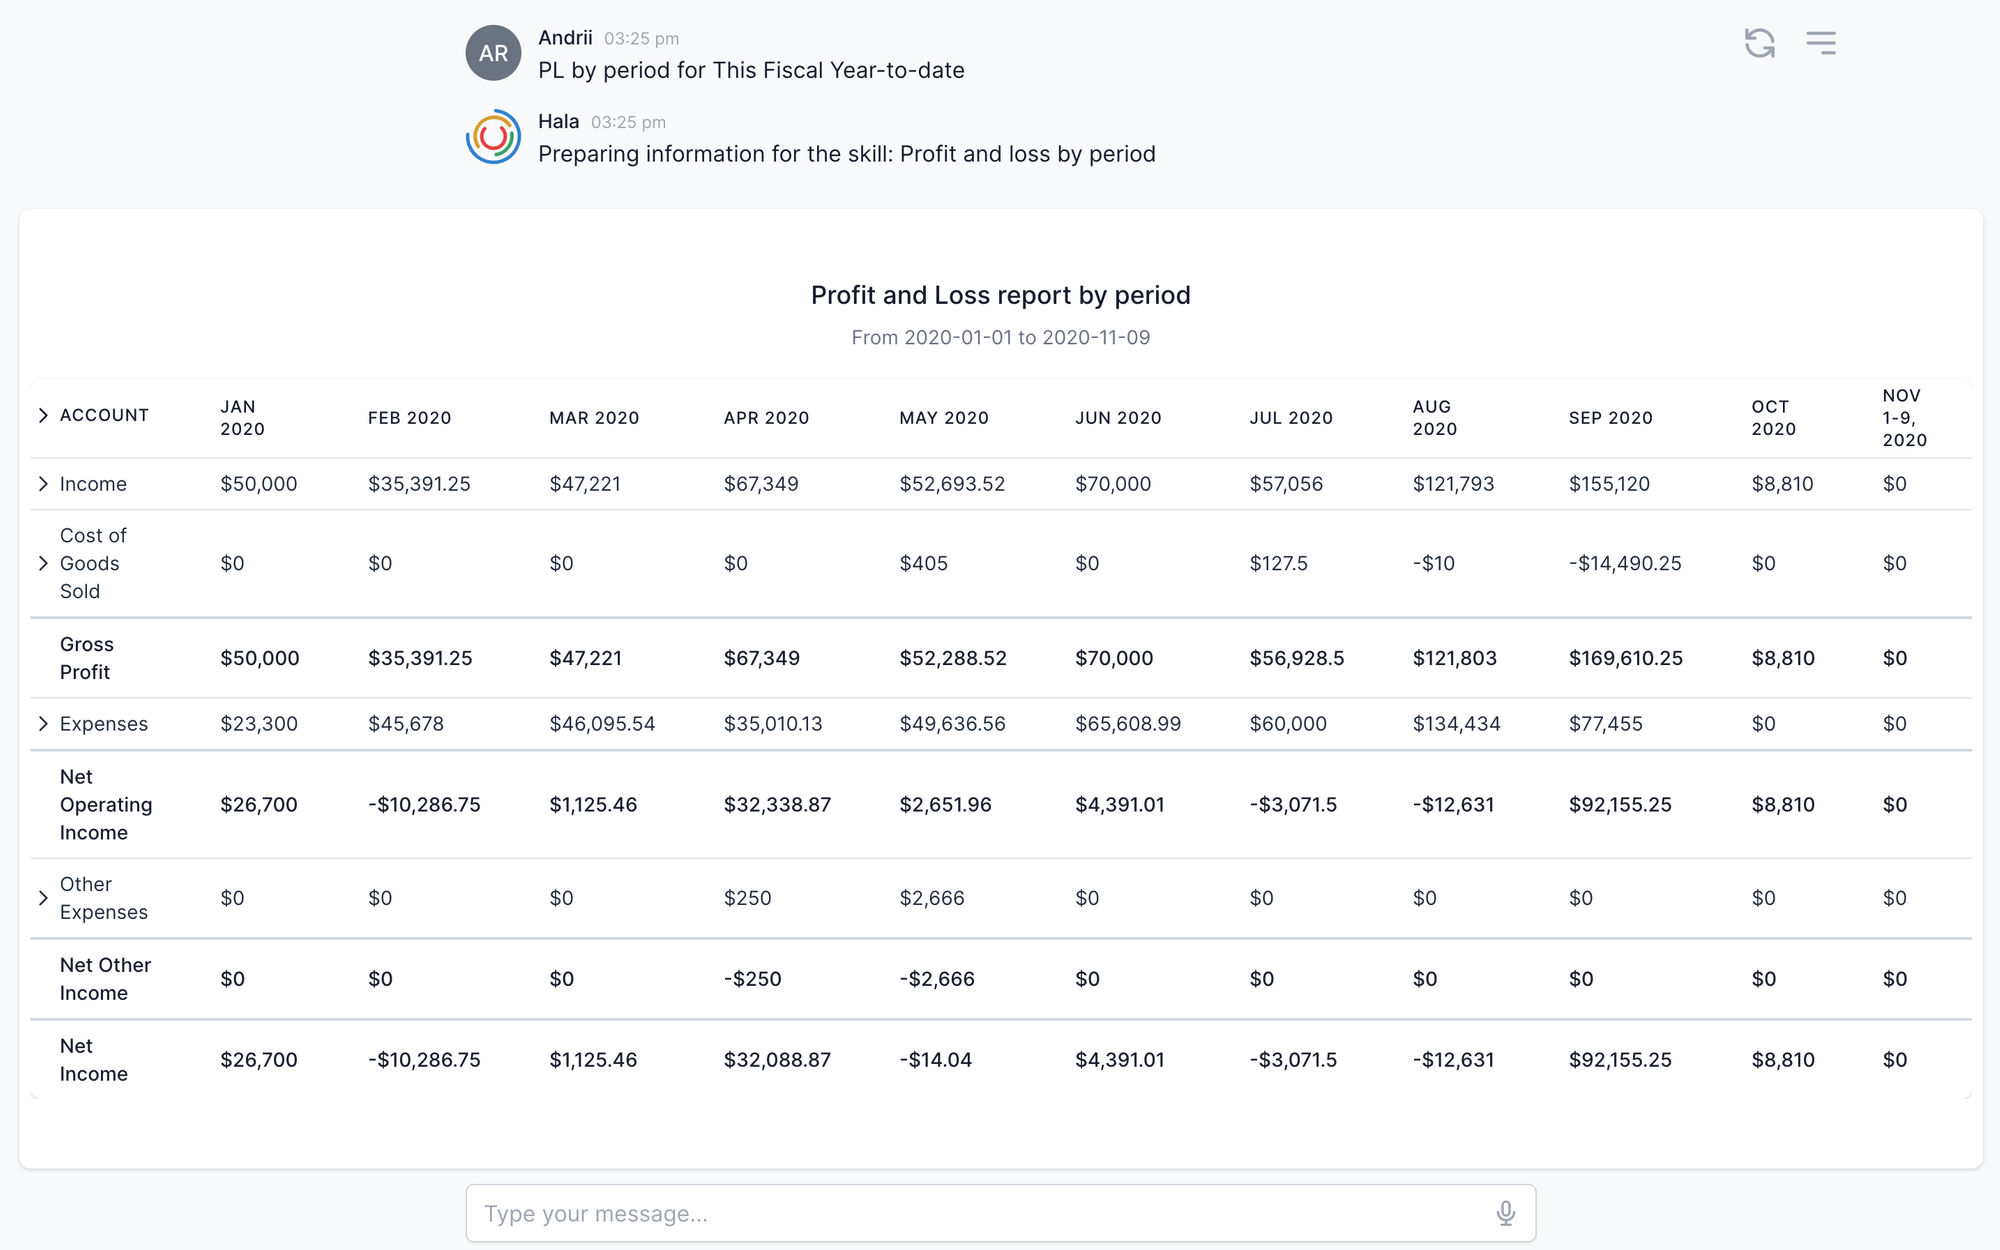This screenshot has height=1250, width=2000.
Task: Expand the Expenses row
Action: (43, 723)
